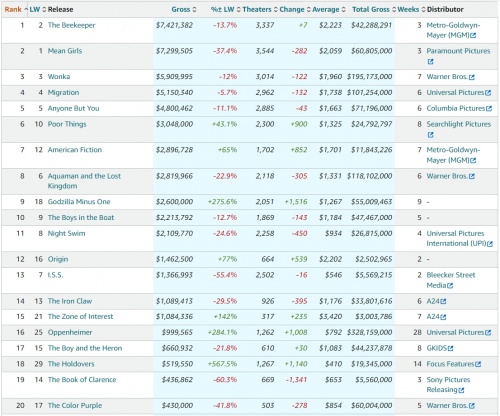This screenshot has width=500, height=416.
Task: Click external link icon beside Bleecker Street Media
Action: coord(450,286)
